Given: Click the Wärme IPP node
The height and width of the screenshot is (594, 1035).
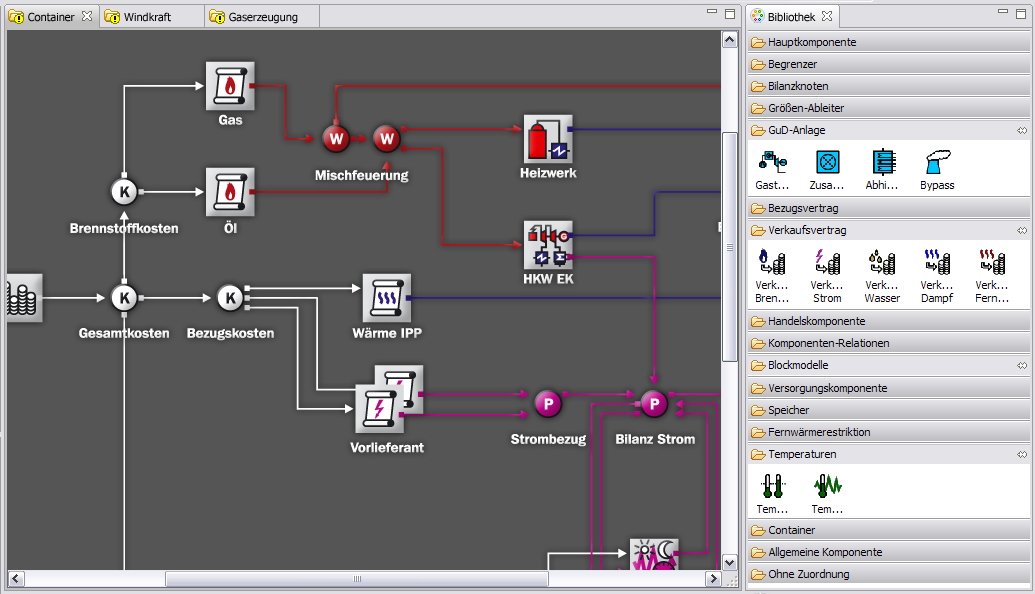Looking at the screenshot, I should [386, 298].
